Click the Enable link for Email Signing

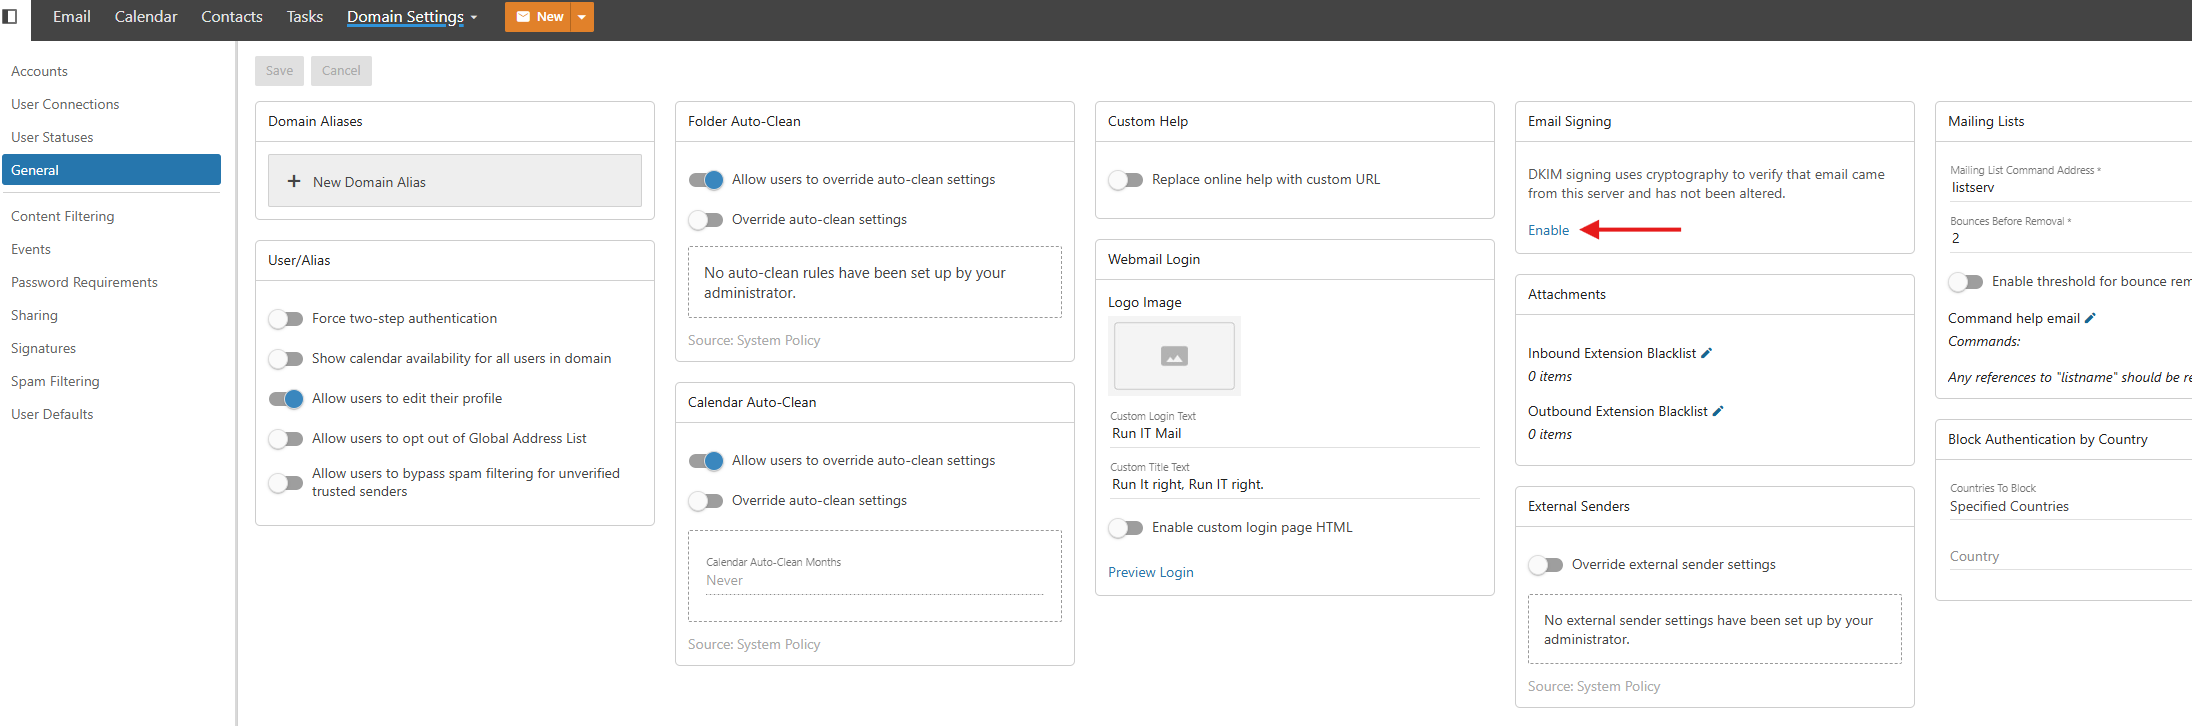pyautogui.click(x=1548, y=230)
